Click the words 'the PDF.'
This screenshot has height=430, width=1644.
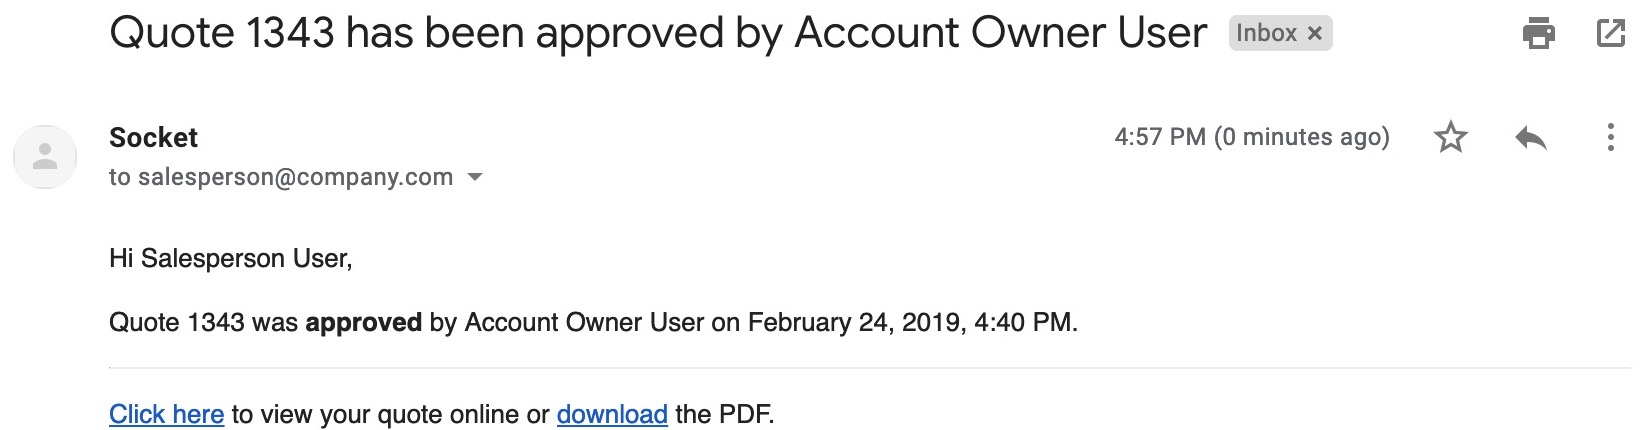pos(725,414)
